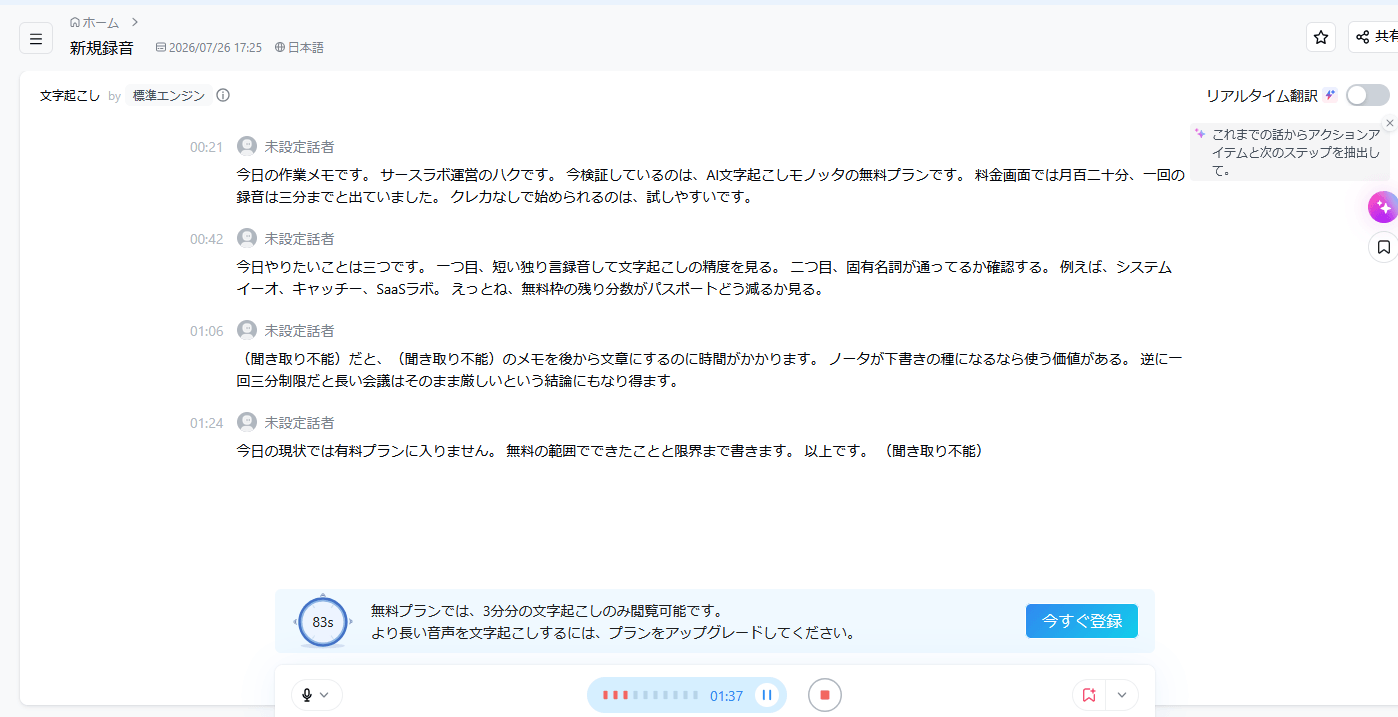Jump to timestamp 01:24
Screen dimensions: 1398x717
(207, 423)
